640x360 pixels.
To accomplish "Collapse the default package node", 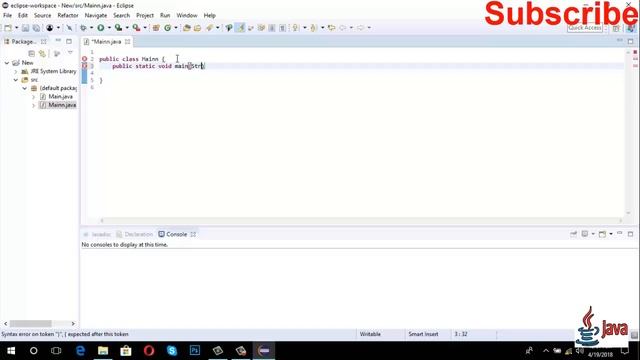I will [x=24, y=88].
